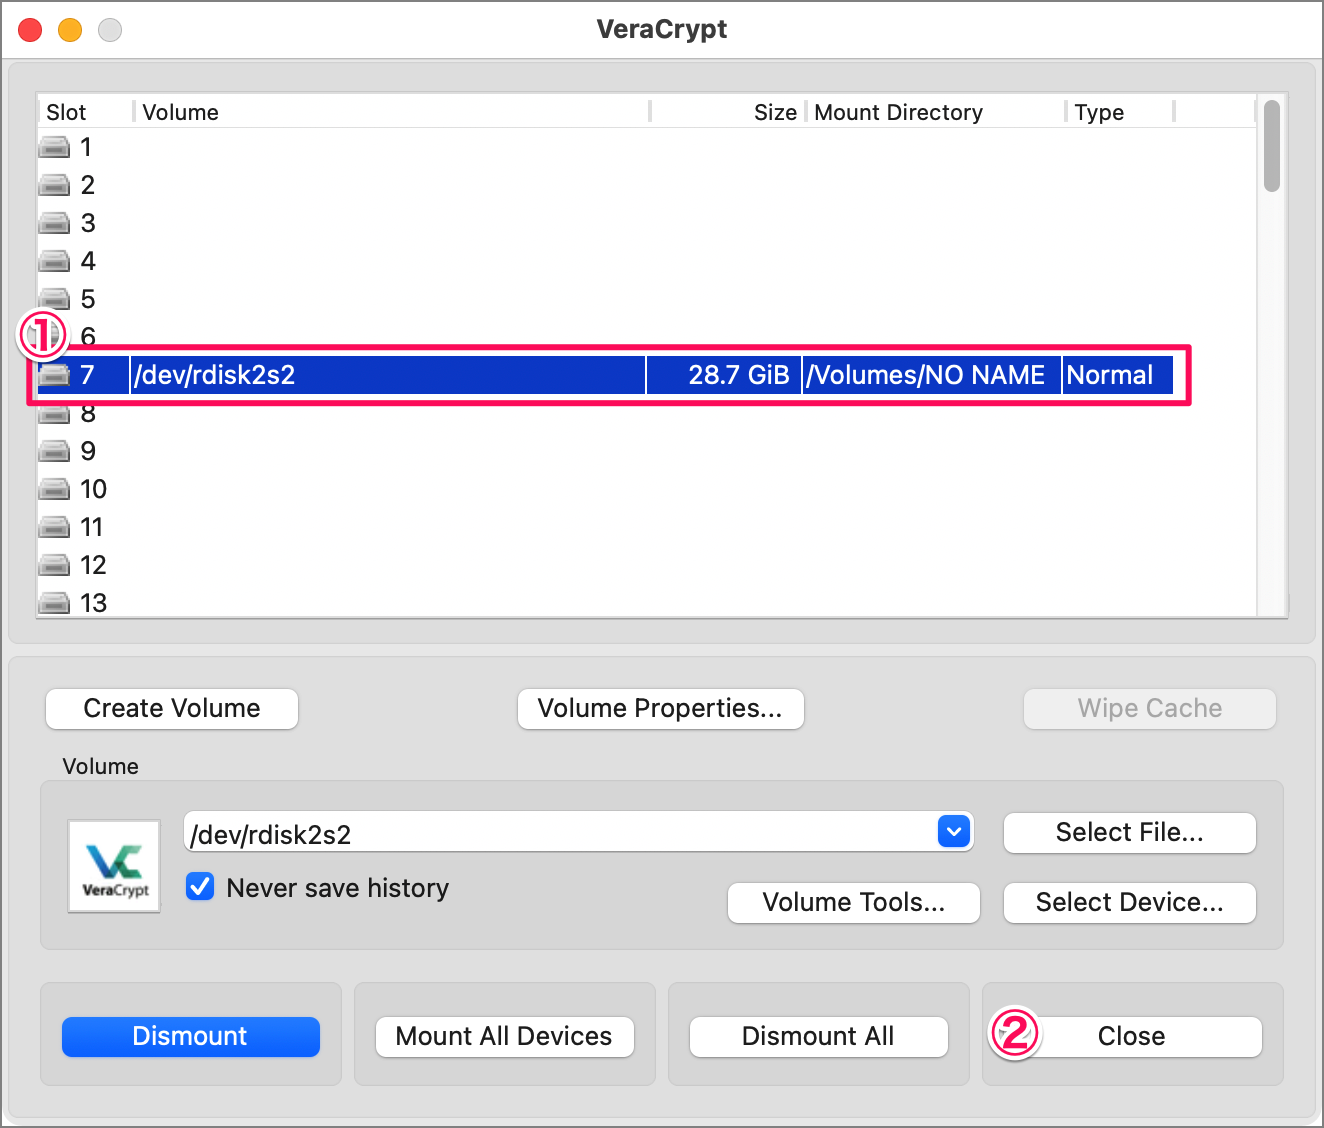
Task: Click the drive icon beside slot 13
Action: pos(54,602)
